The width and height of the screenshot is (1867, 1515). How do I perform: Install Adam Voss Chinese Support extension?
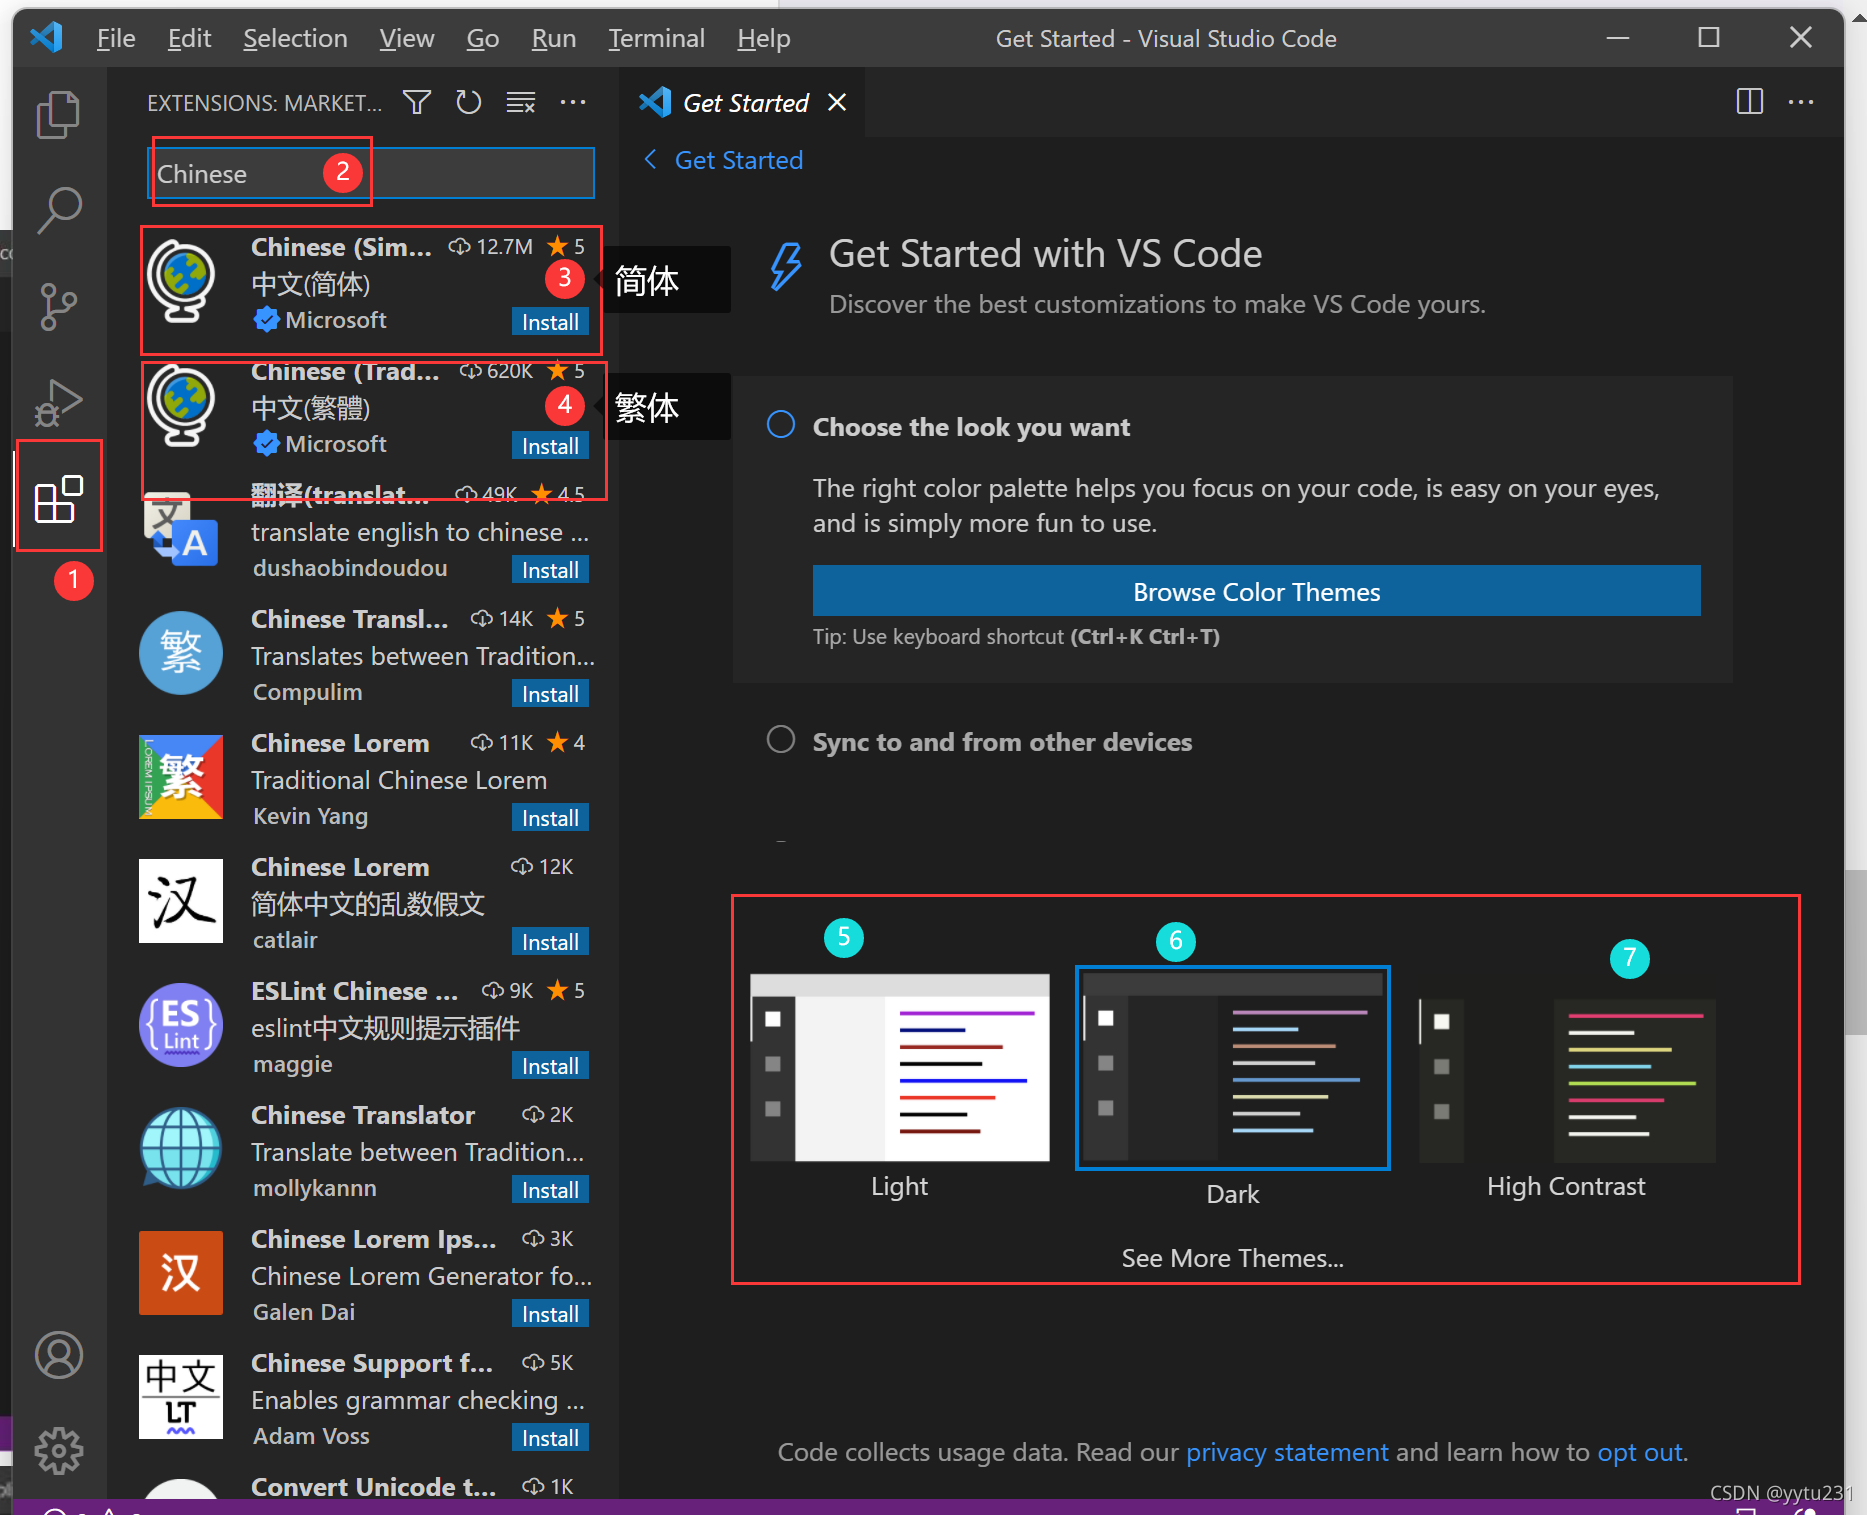550,1438
